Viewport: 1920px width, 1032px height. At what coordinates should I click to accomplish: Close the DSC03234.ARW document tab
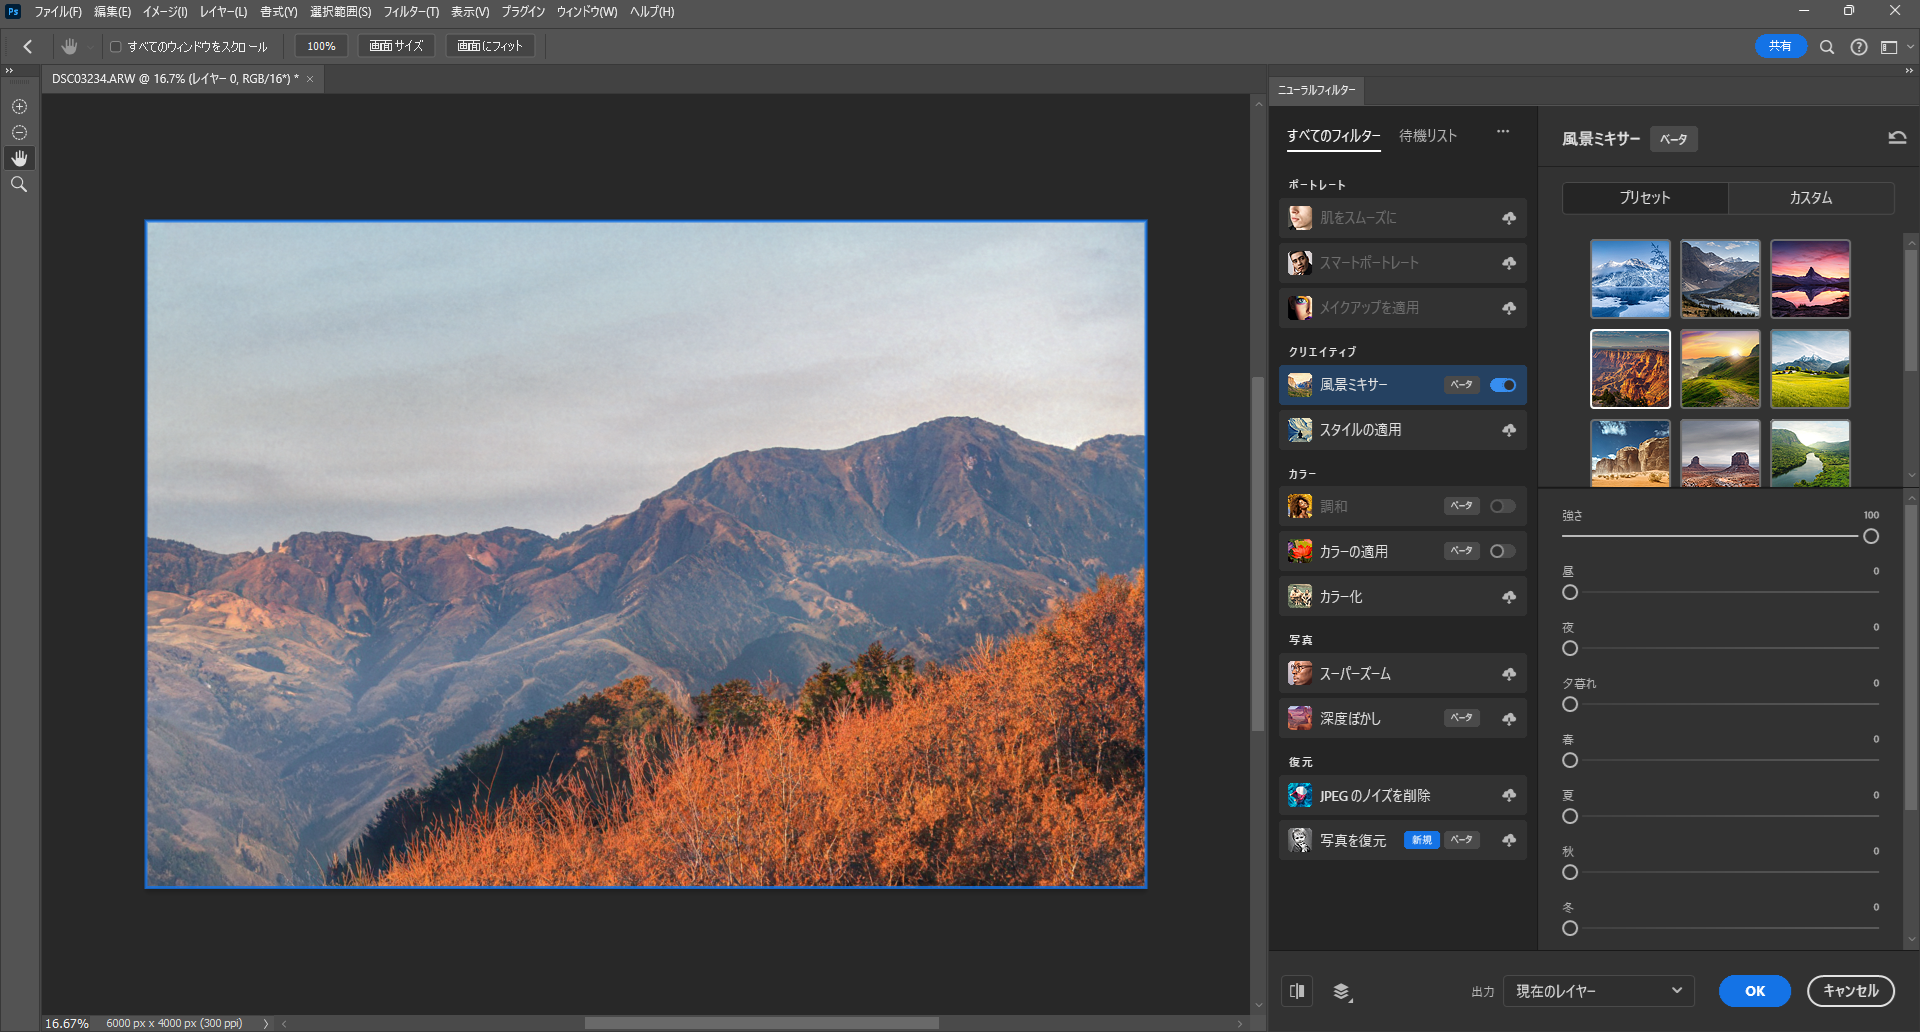310,79
